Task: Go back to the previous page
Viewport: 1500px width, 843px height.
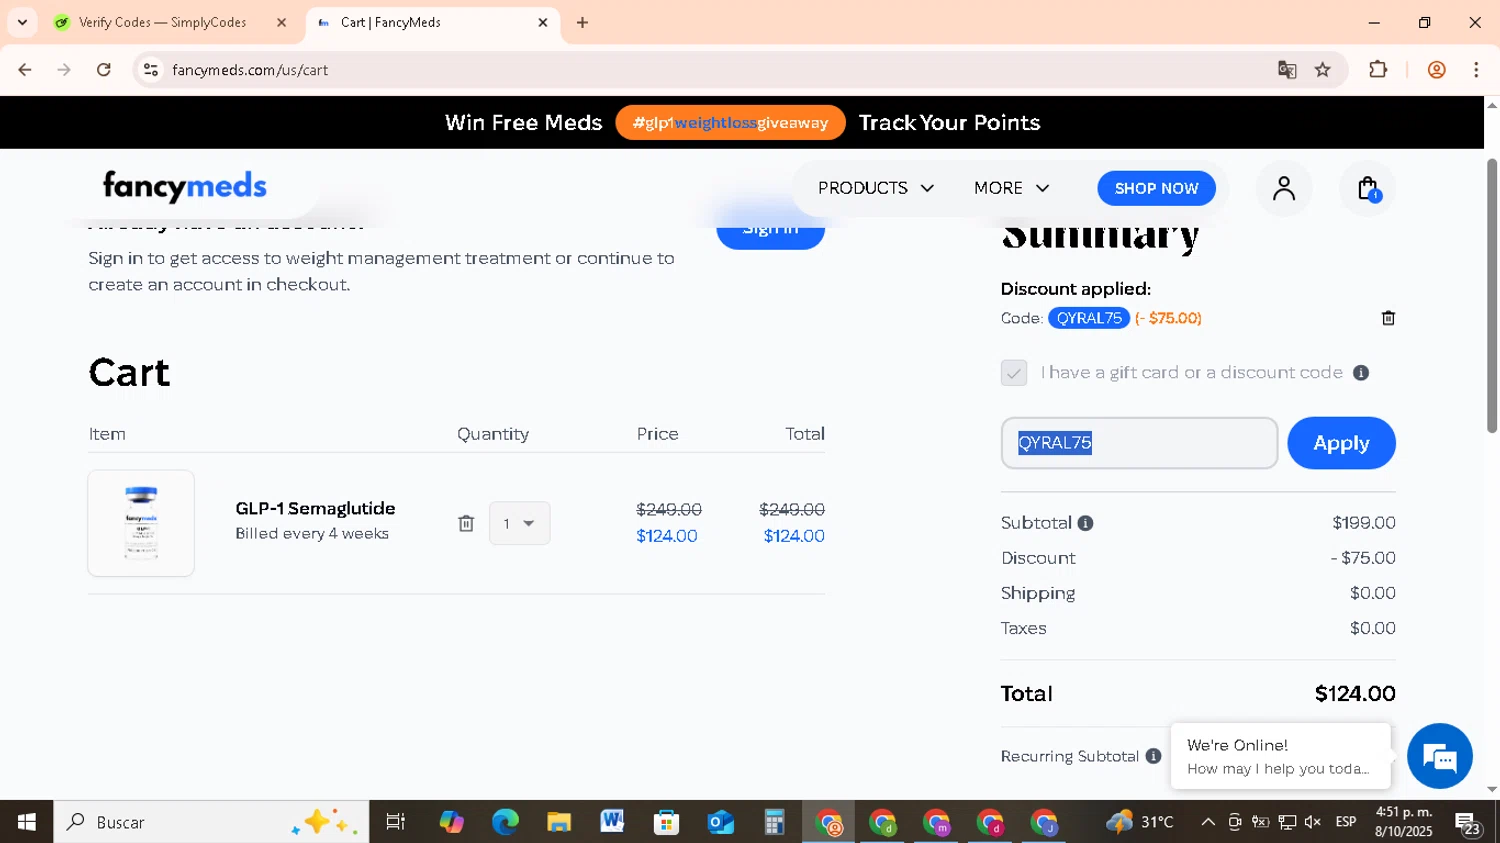Action: (25, 70)
